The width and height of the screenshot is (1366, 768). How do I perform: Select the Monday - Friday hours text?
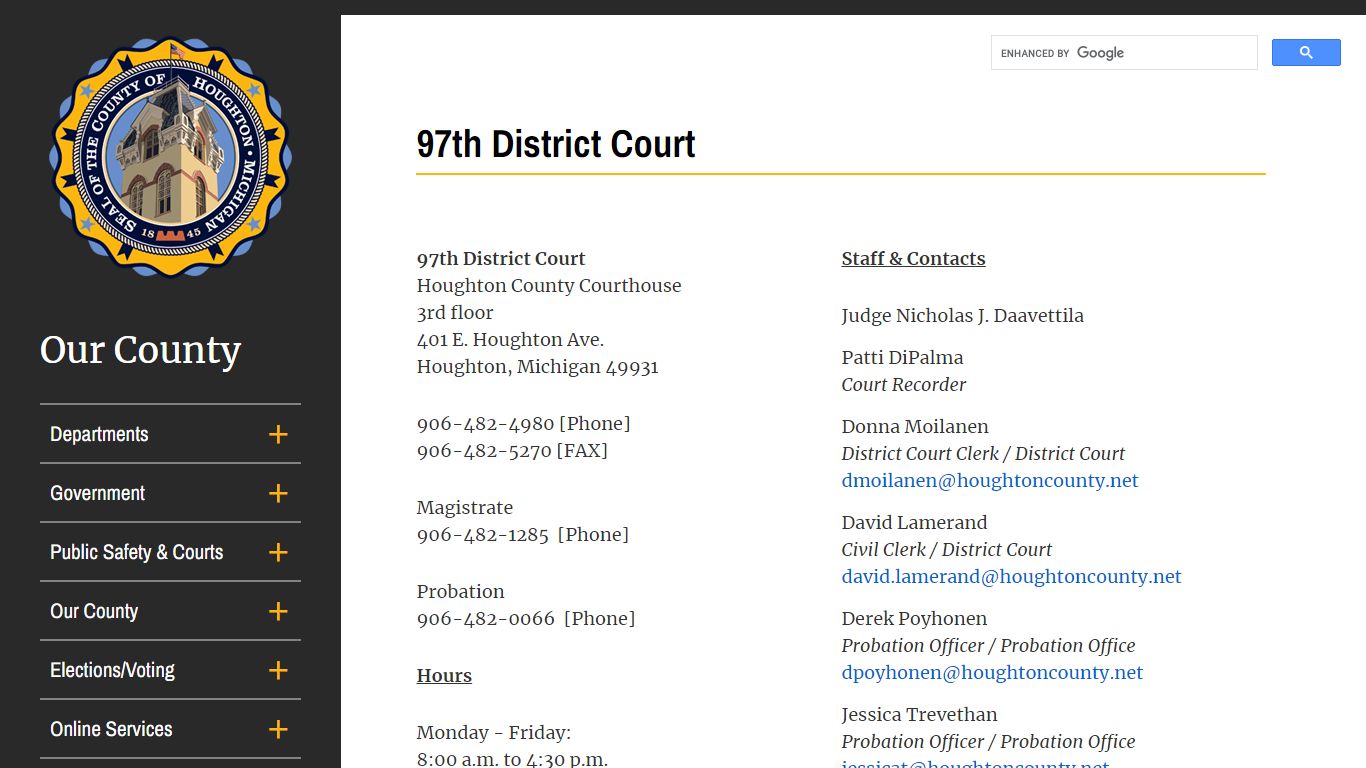494,732
